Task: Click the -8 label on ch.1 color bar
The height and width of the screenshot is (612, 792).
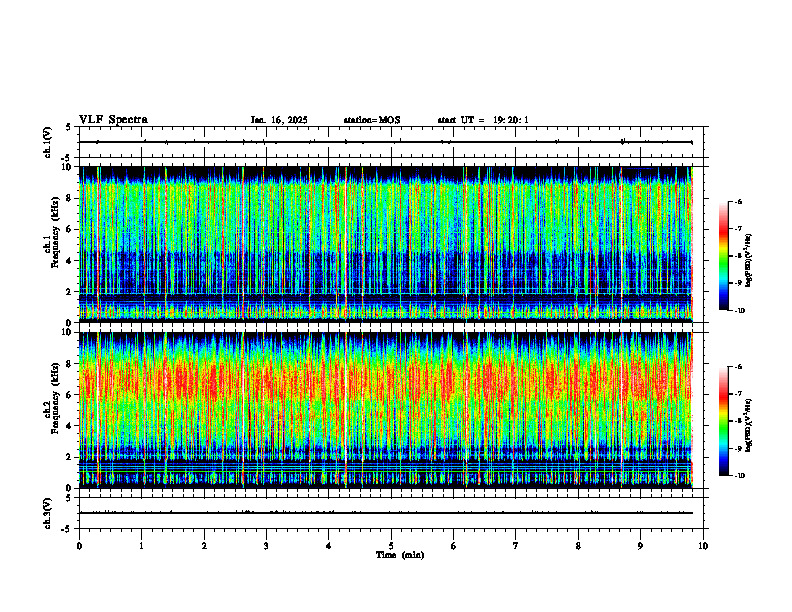Action: coord(739,256)
